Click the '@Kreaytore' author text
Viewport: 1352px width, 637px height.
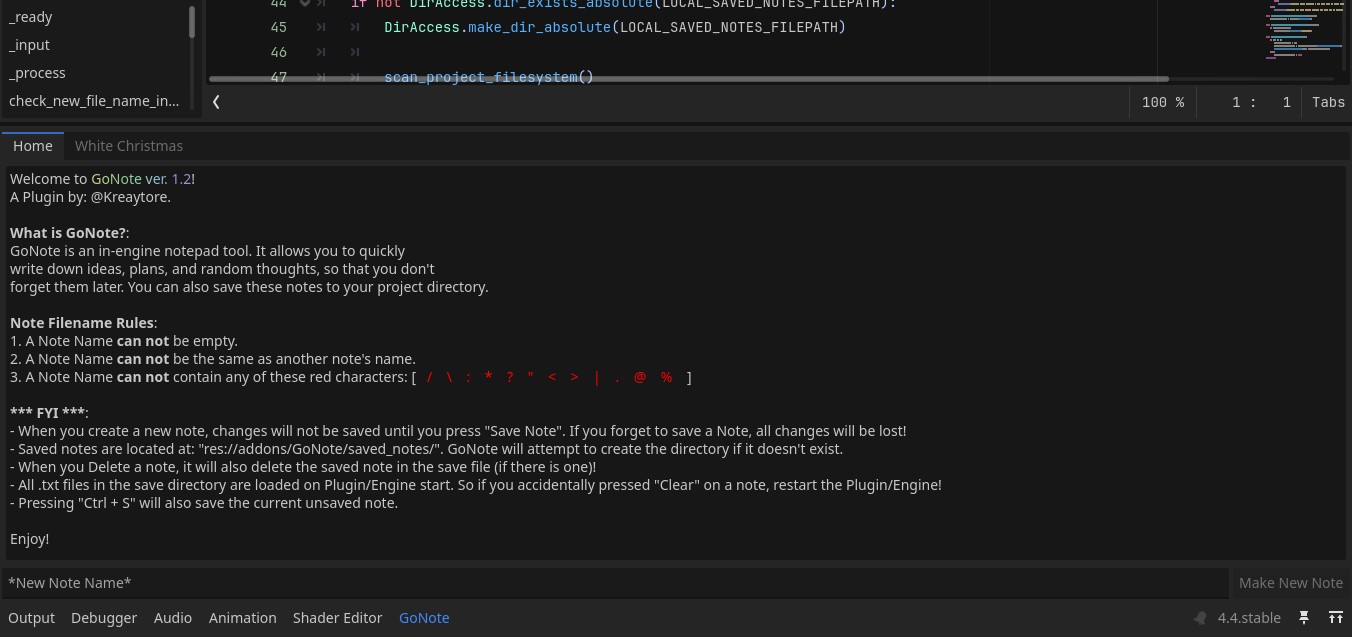(130, 197)
